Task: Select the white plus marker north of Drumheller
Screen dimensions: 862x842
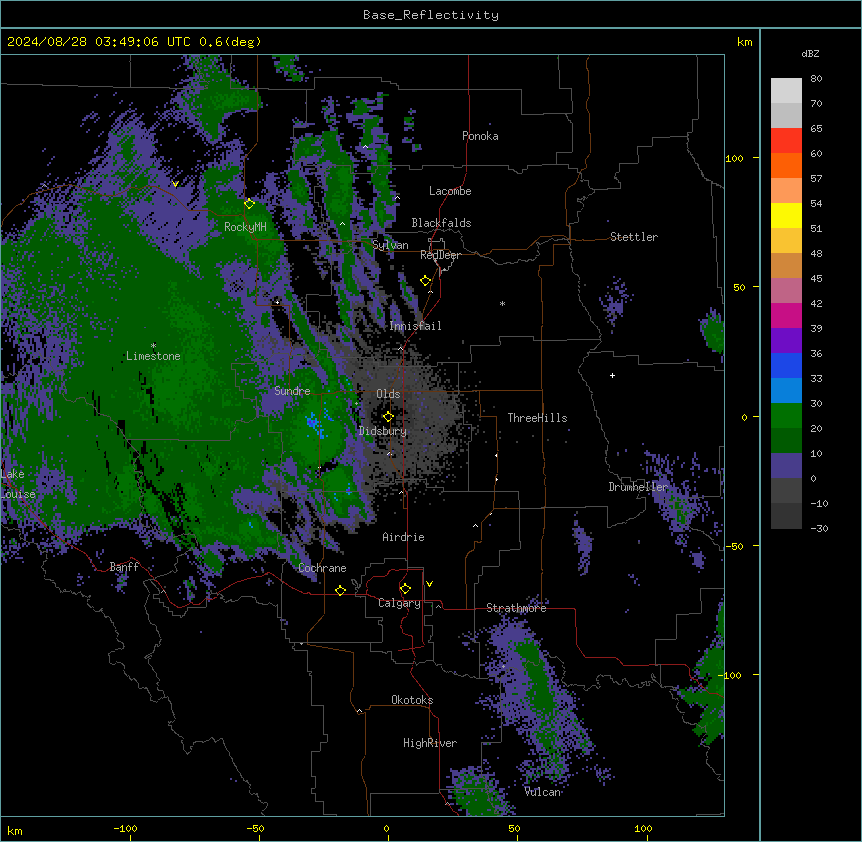Action: click(x=612, y=375)
